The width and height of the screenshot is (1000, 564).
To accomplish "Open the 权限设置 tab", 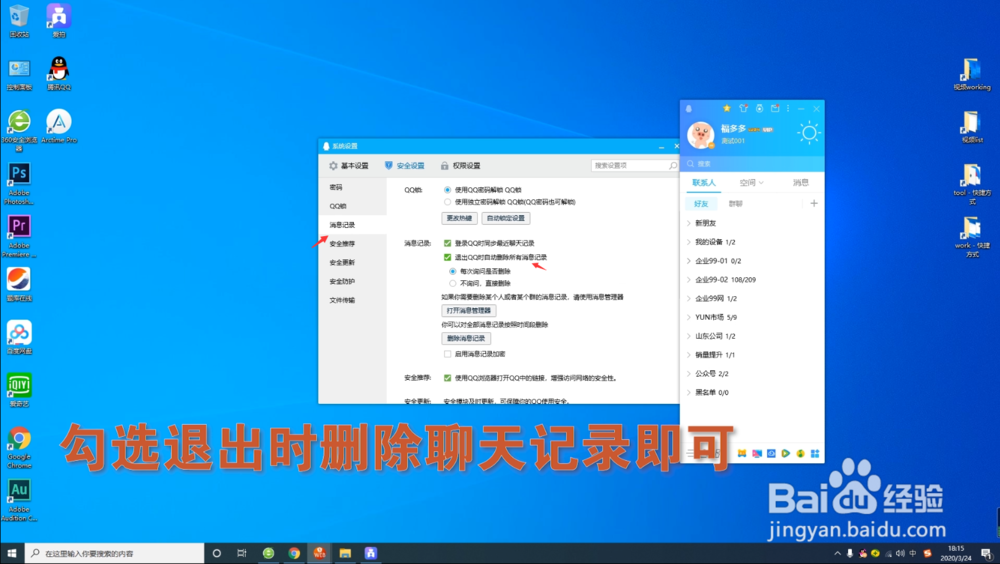I will point(460,166).
